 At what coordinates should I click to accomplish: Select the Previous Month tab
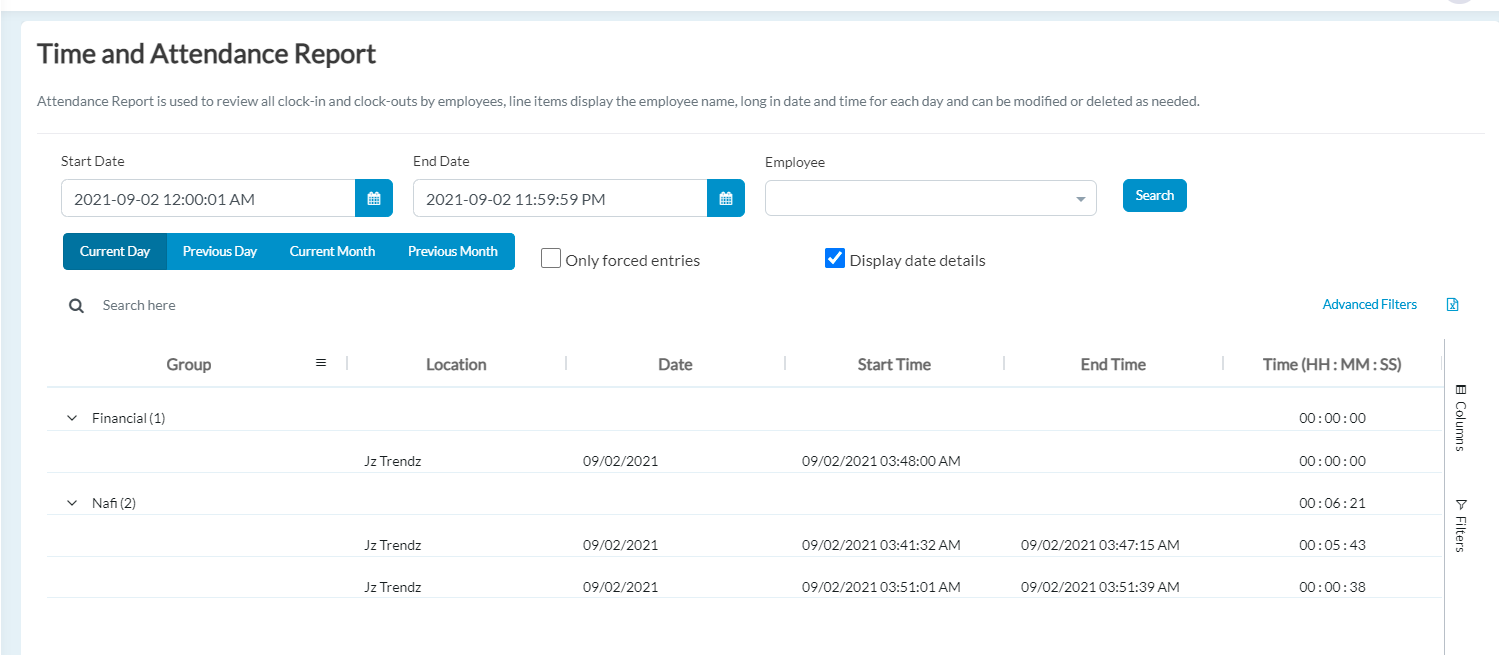[452, 251]
